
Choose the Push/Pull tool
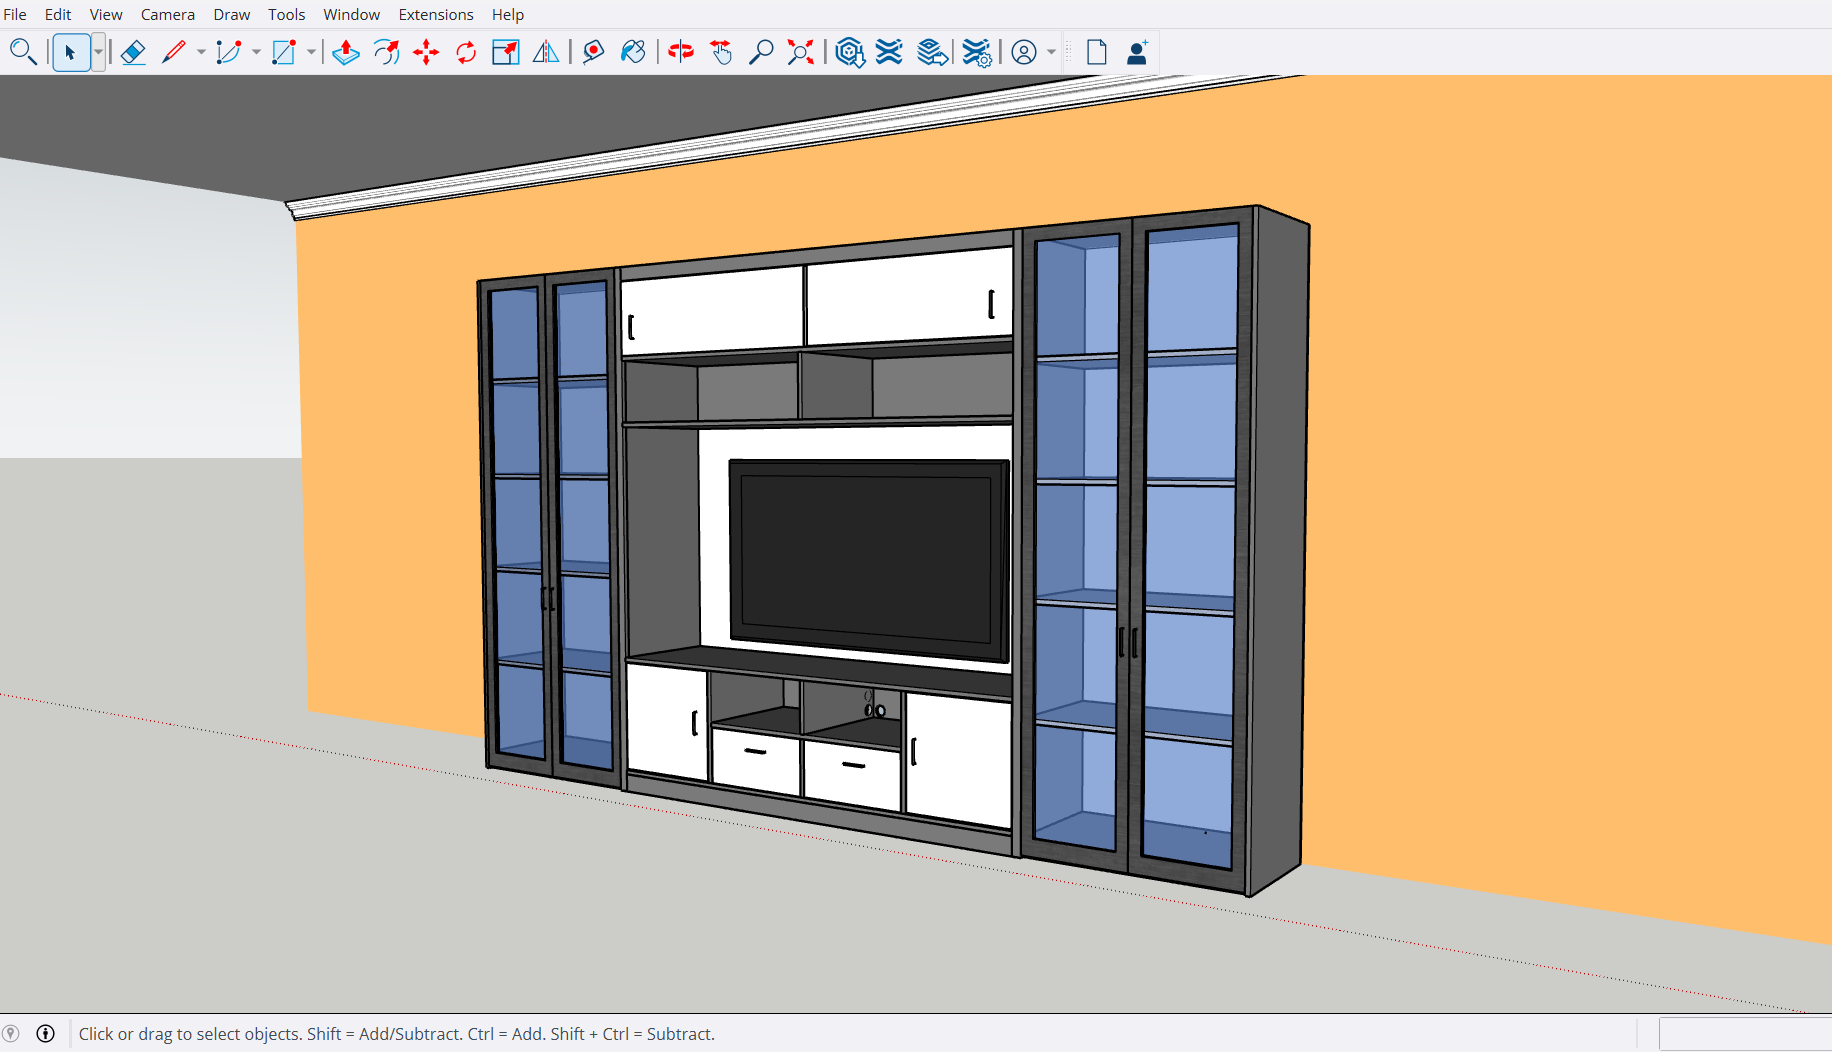[345, 52]
